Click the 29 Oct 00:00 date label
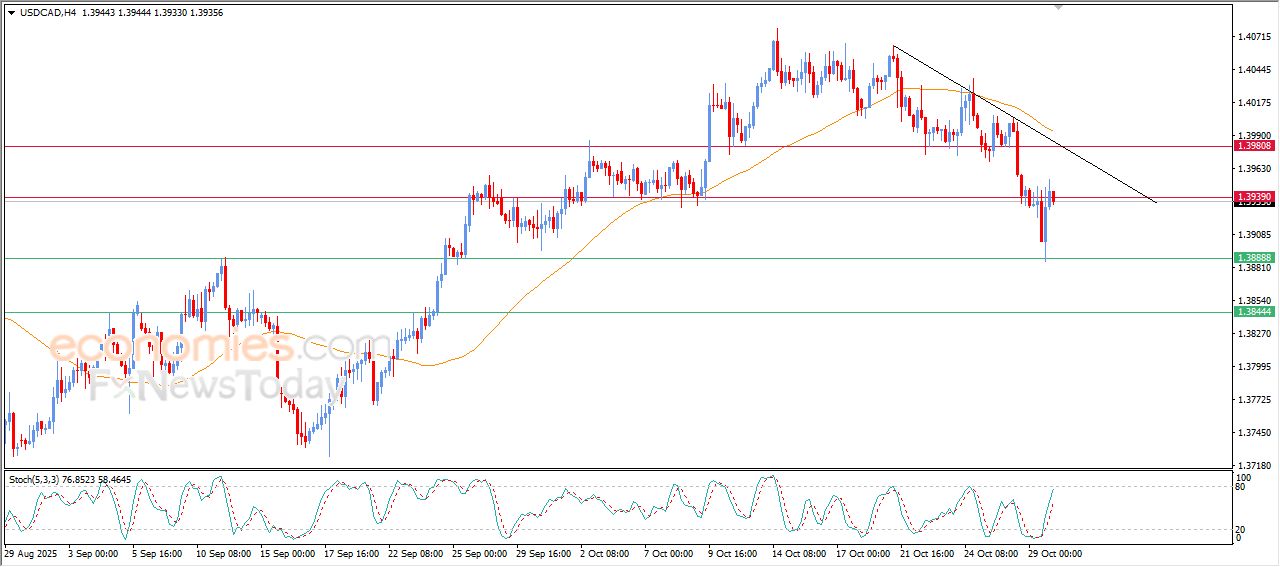This screenshot has width=1280, height=567. pos(1055,552)
